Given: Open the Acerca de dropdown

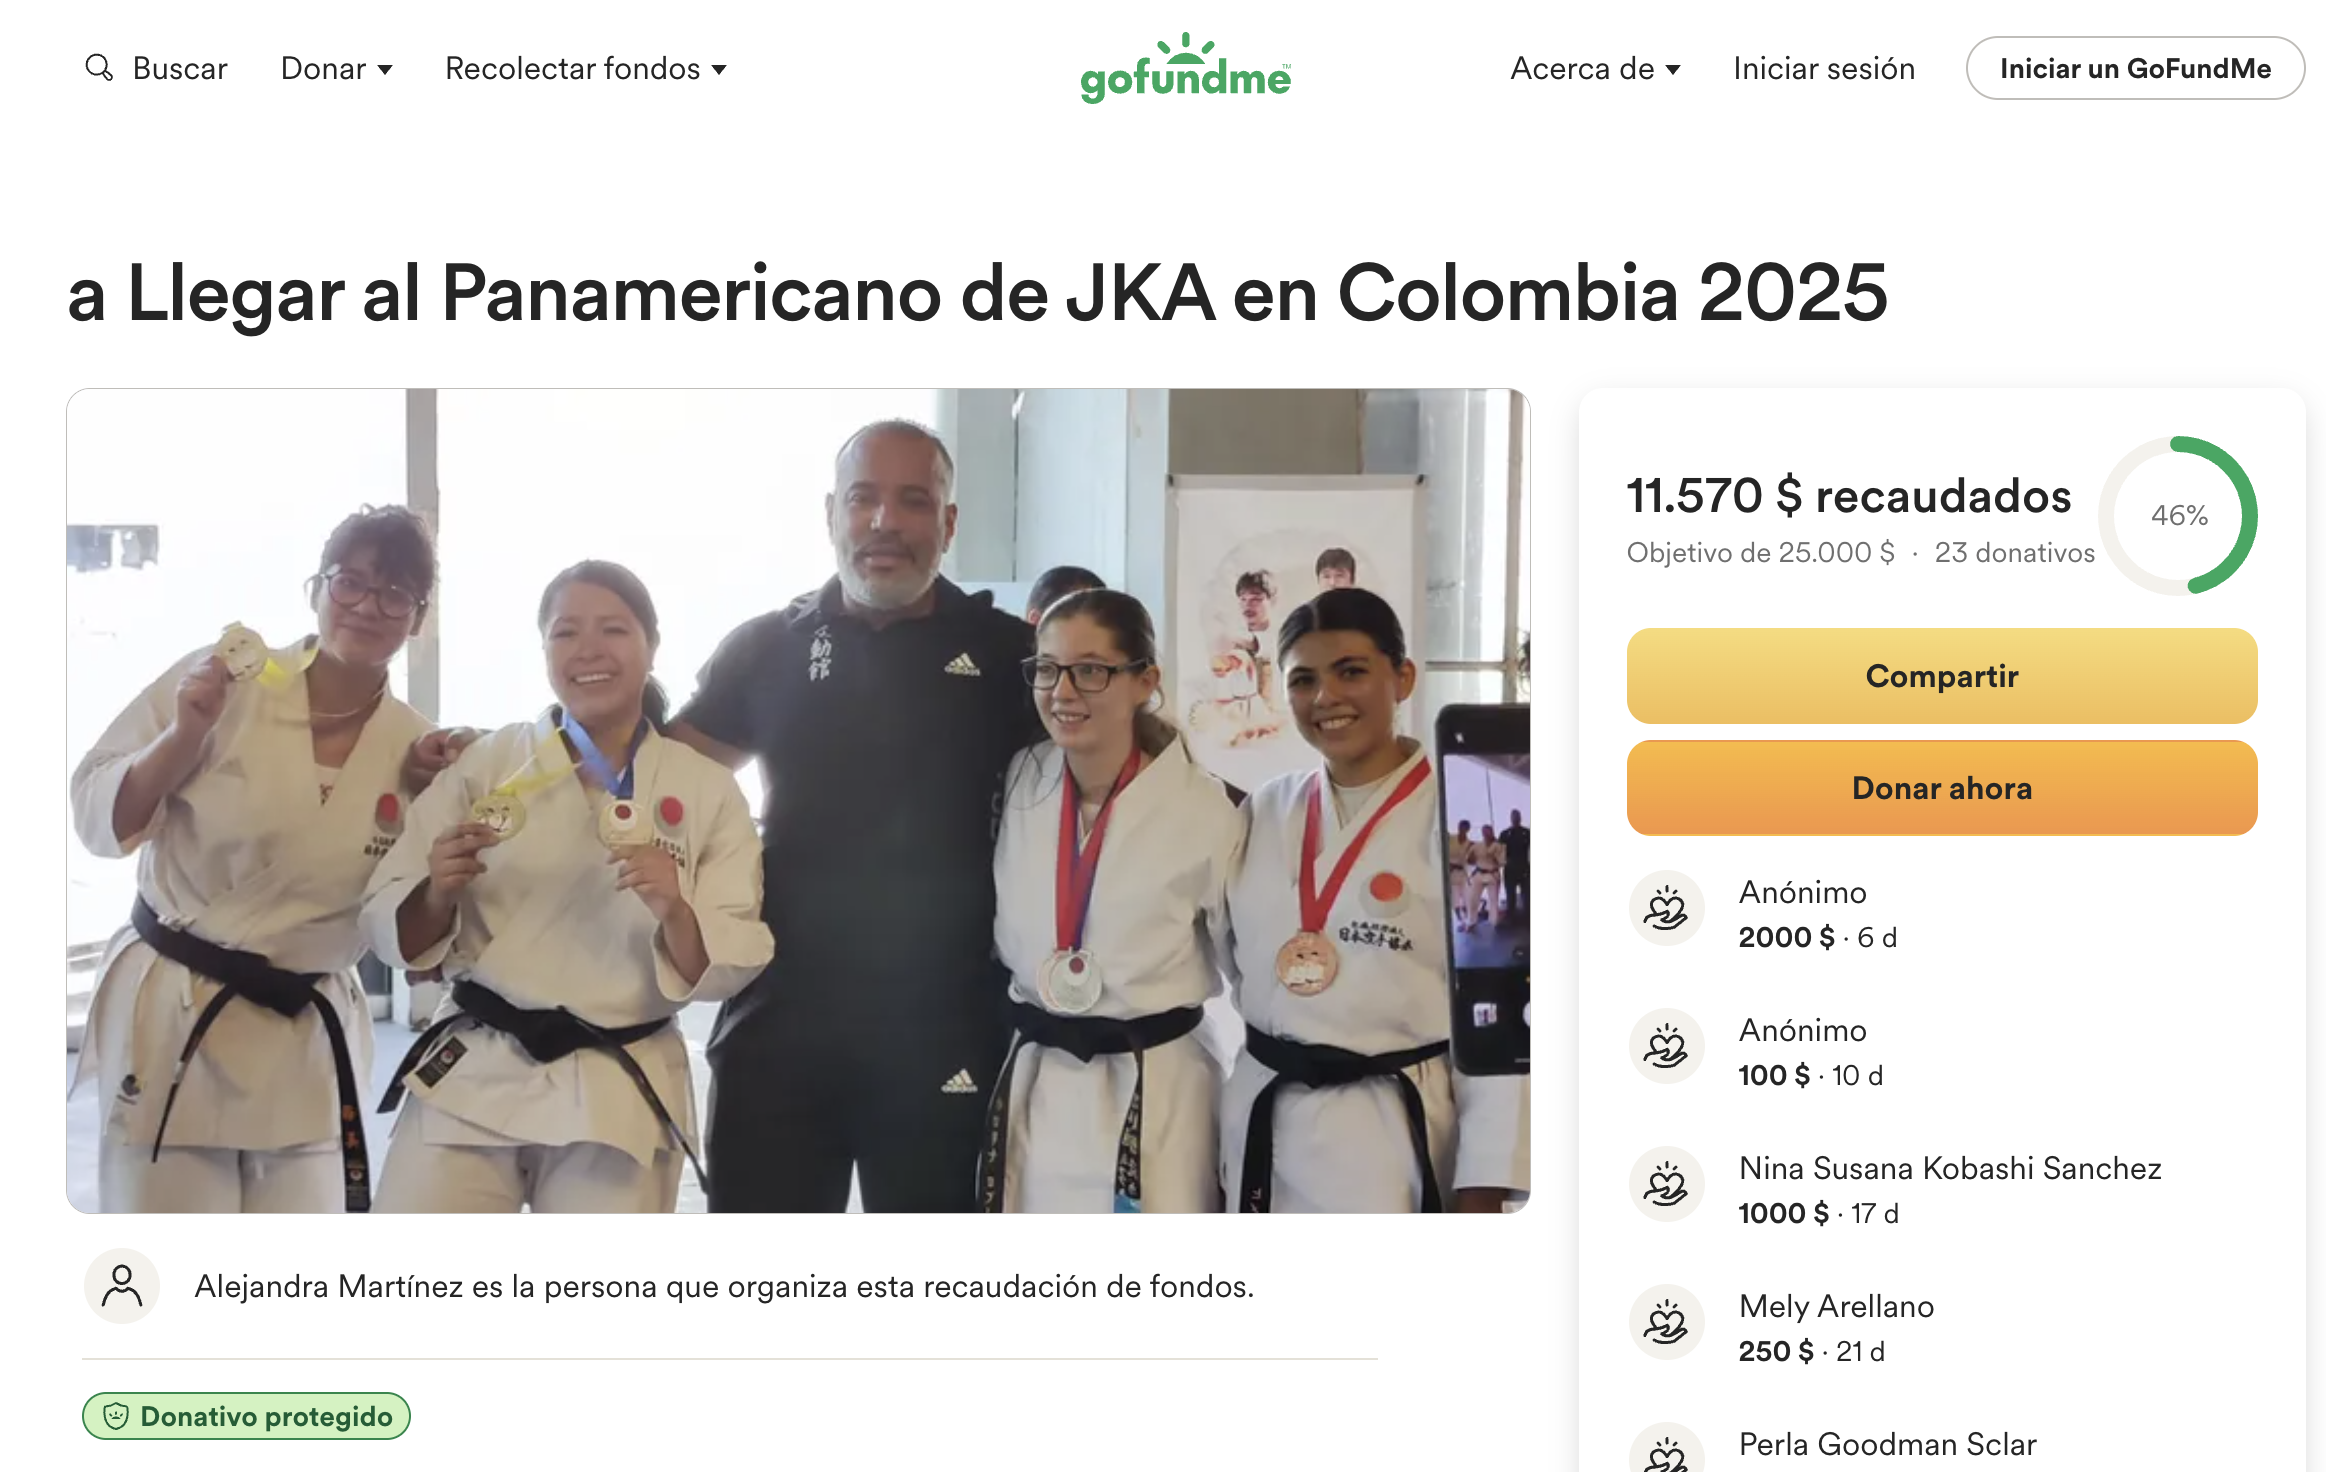Looking at the screenshot, I should [x=1595, y=68].
